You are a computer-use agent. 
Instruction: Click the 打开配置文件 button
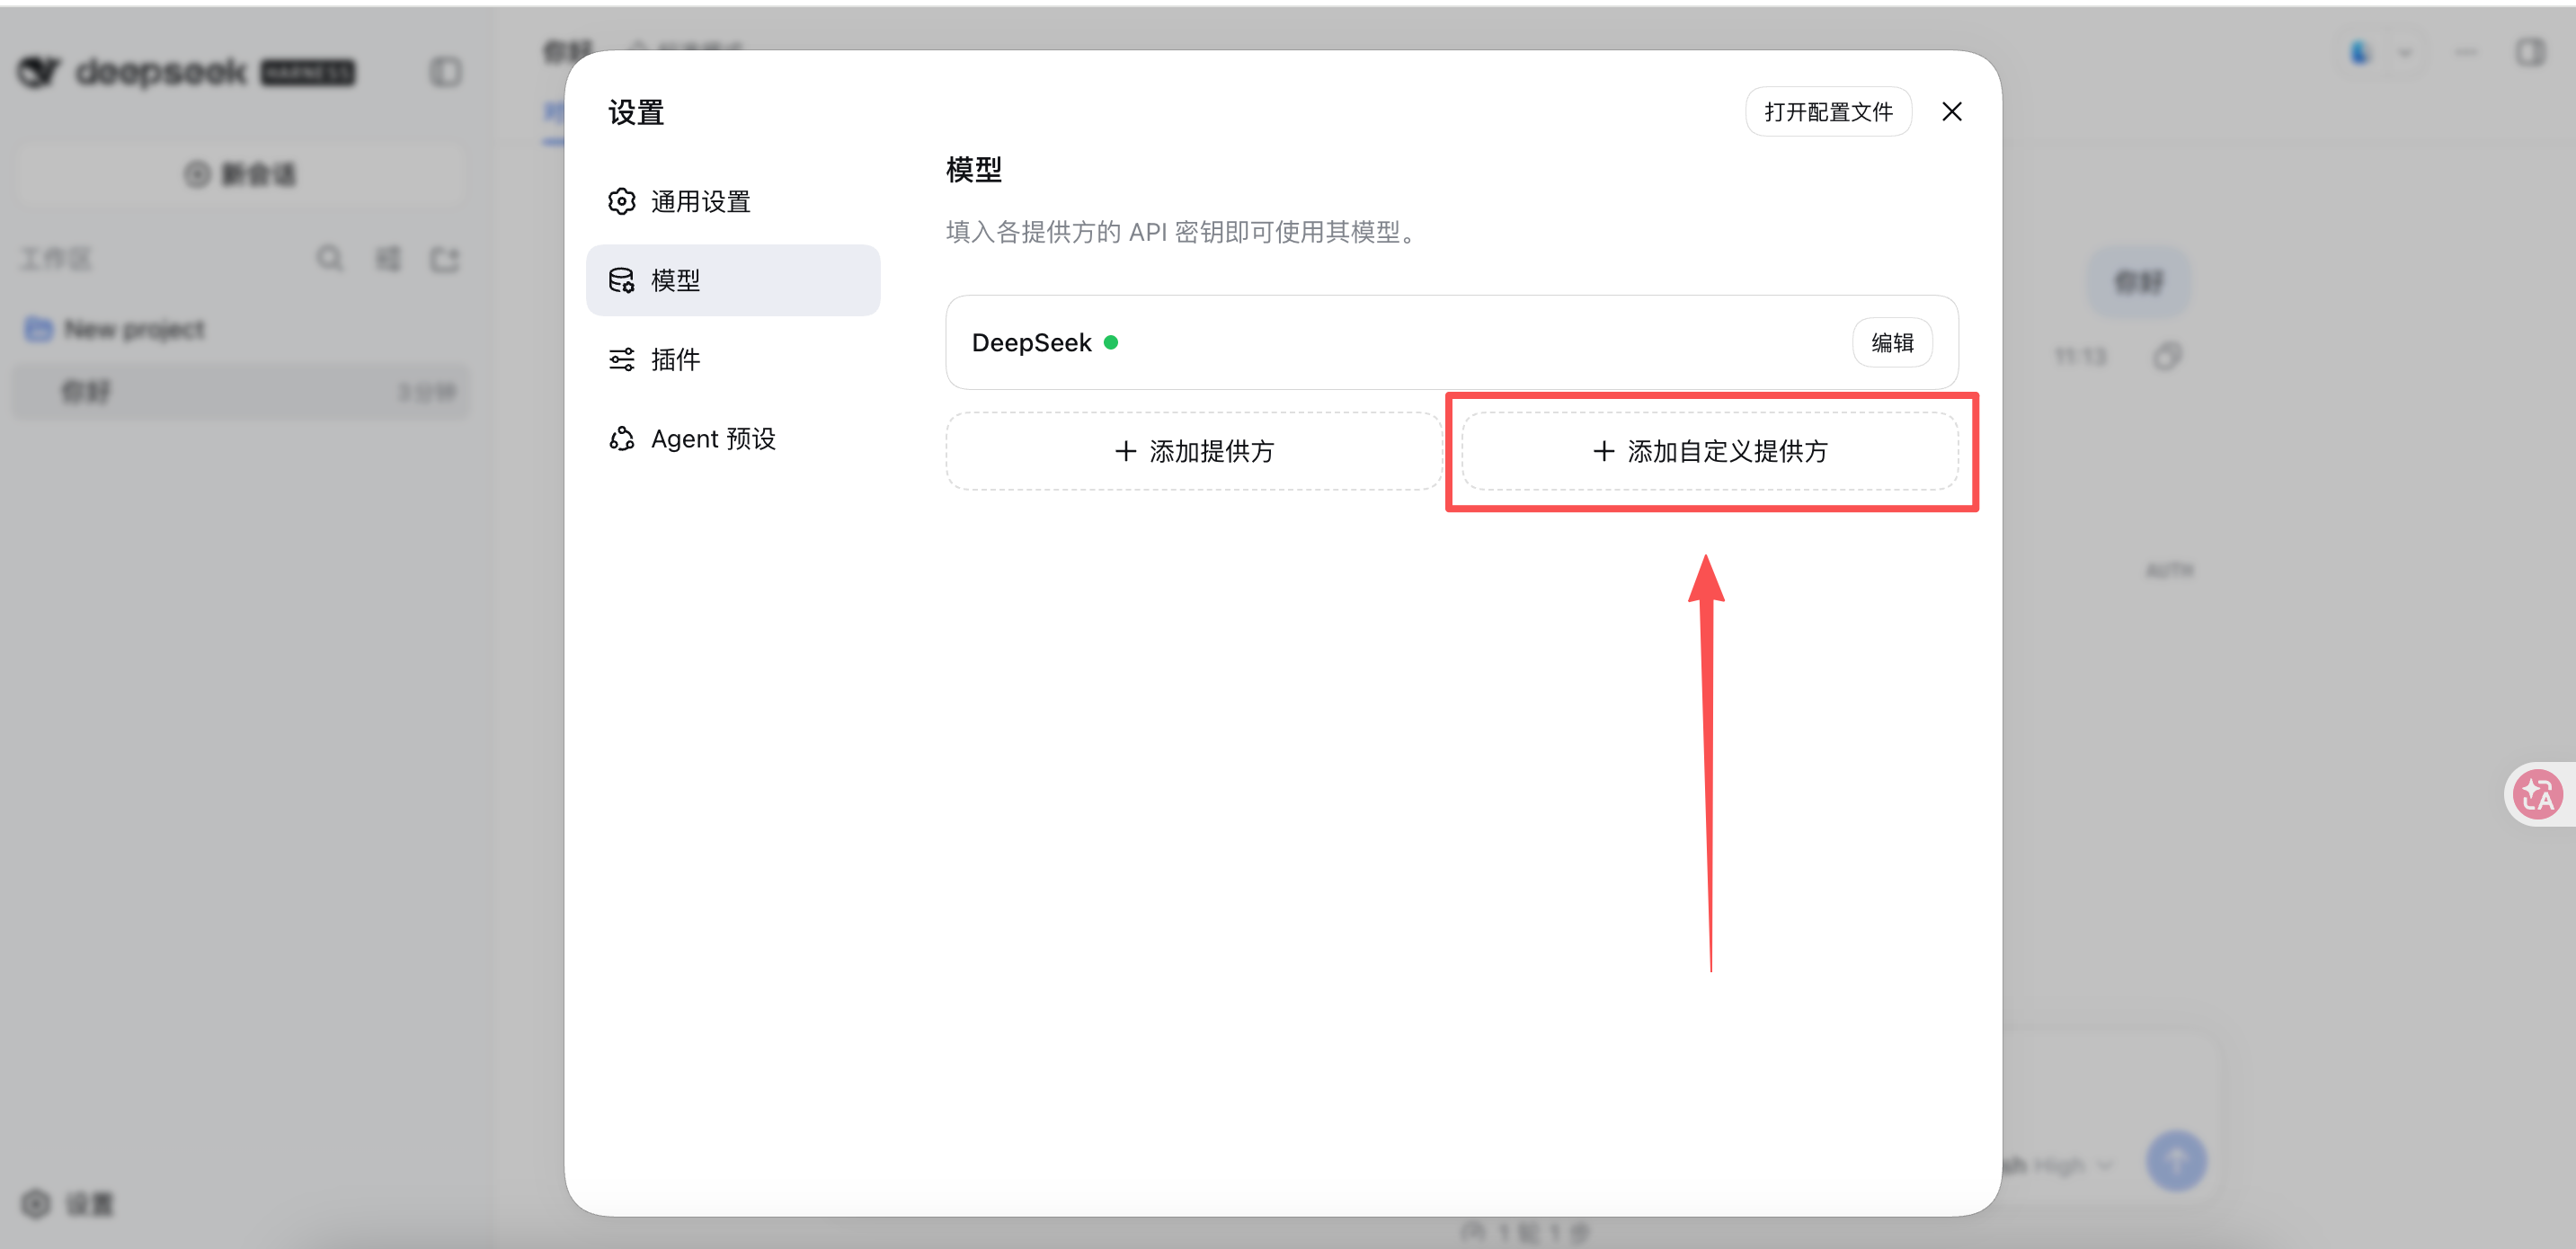pos(1828,111)
